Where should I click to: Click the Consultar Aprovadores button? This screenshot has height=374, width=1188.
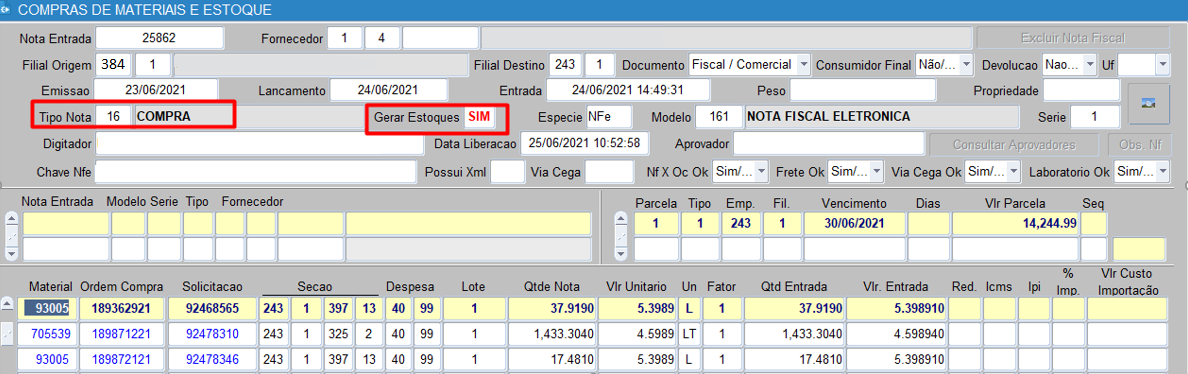click(1014, 144)
